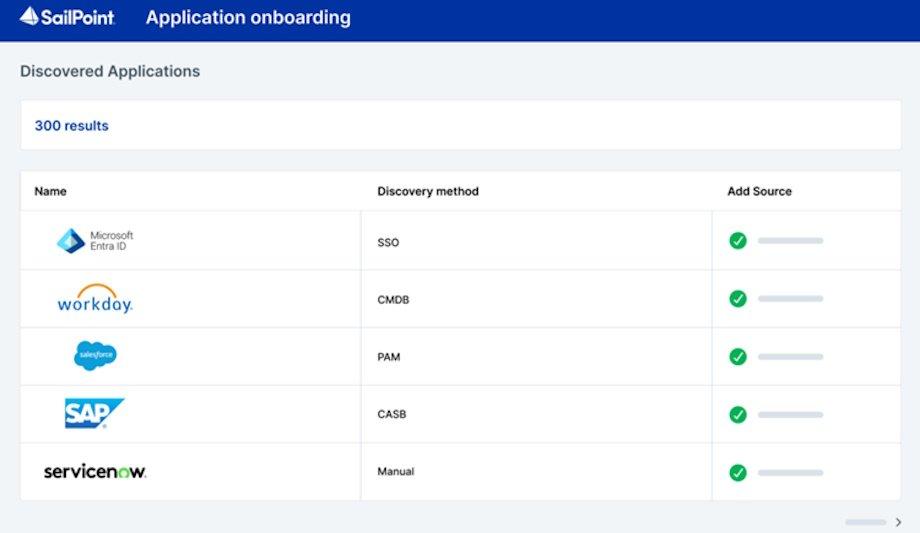Select the ServiceNow logo
Screen dimensions: 920x533
coord(95,471)
